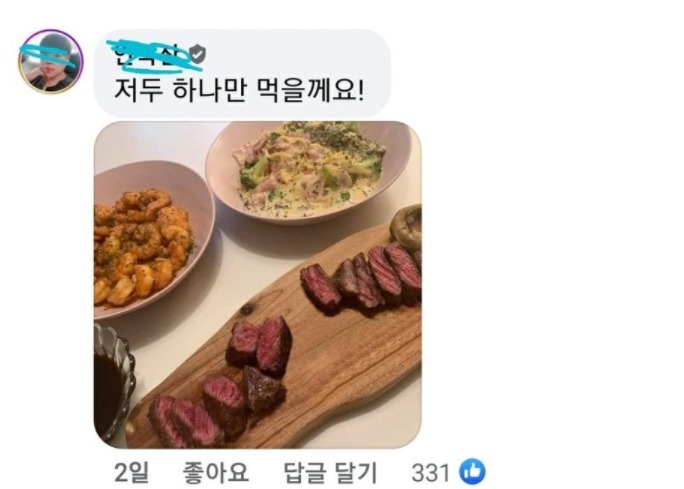Image resolution: width=684 pixels, height=489 pixels.
Task: Reply using 답글 달기
Action: (x=330, y=472)
